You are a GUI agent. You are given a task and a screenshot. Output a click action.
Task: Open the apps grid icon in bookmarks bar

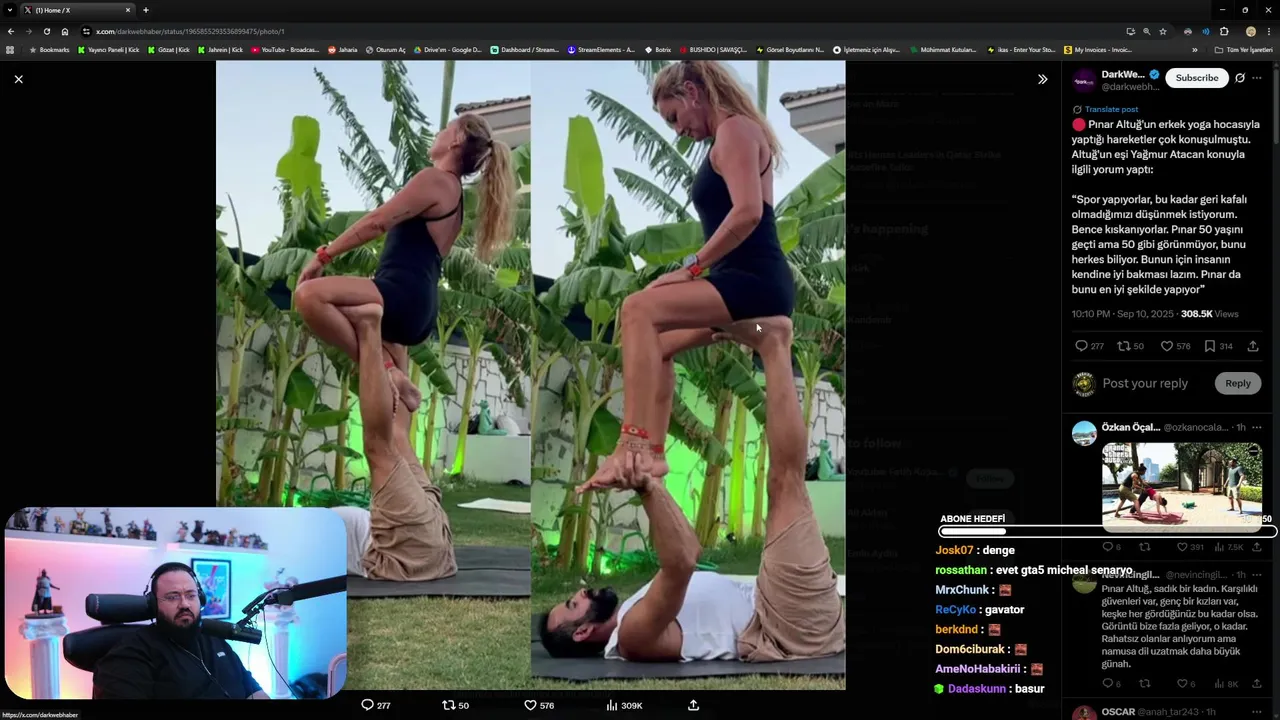10,49
